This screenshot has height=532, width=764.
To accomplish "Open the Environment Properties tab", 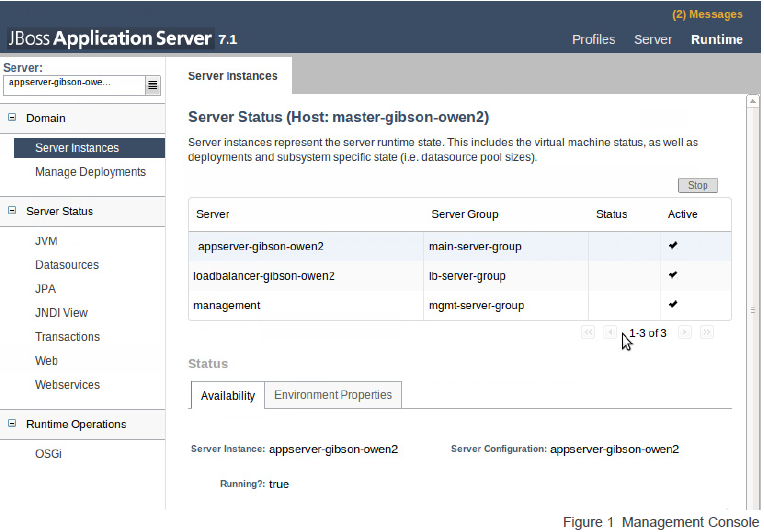I will (x=333, y=395).
